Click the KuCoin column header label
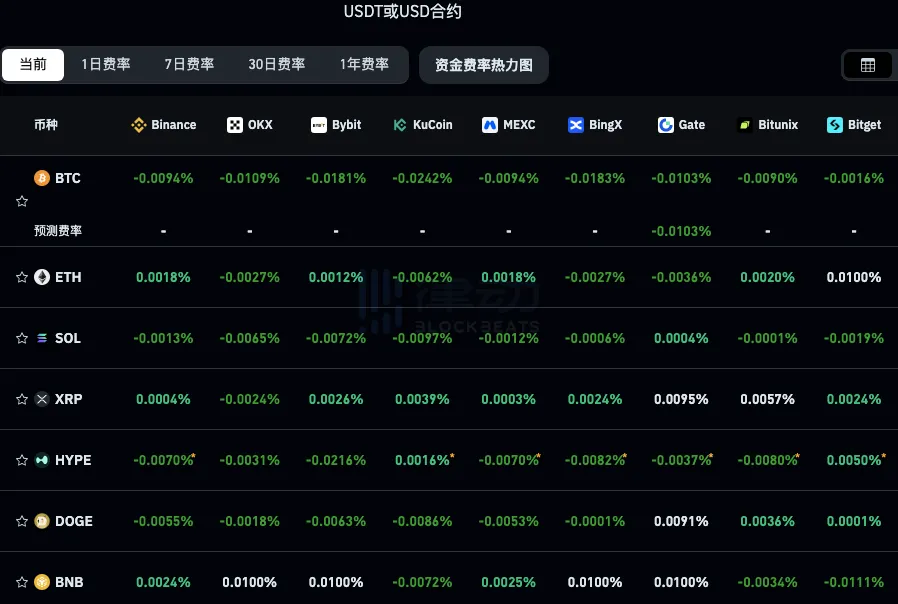The width and height of the screenshot is (898, 604). (x=432, y=125)
